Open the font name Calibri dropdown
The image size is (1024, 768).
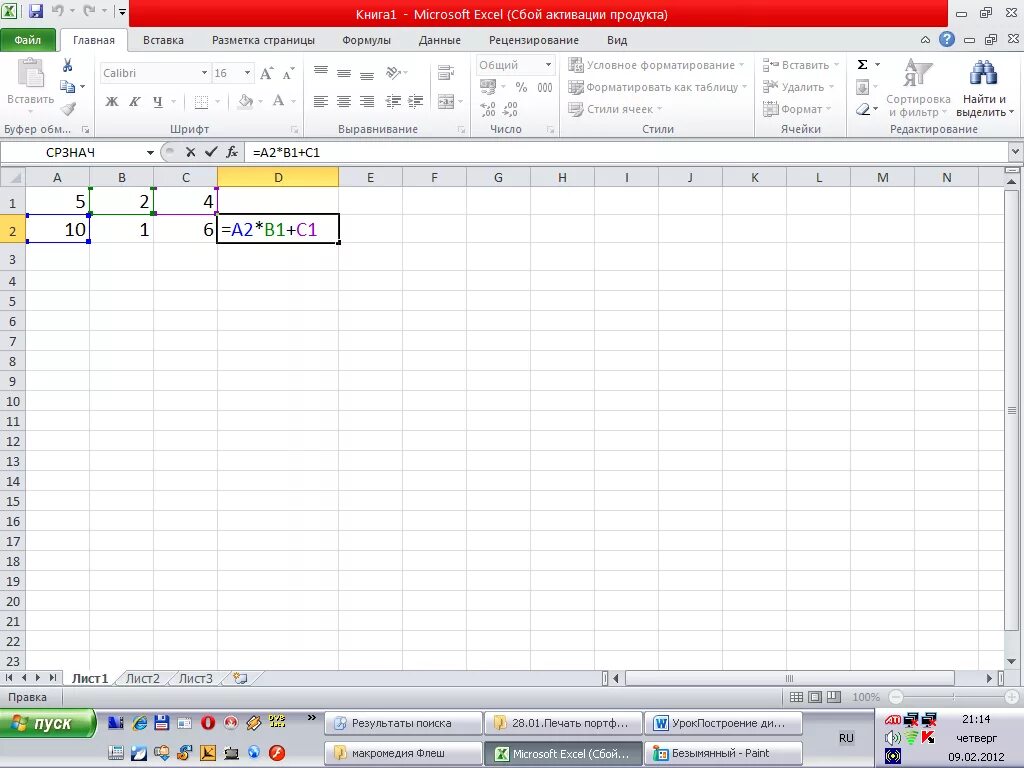click(x=204, y=73)
